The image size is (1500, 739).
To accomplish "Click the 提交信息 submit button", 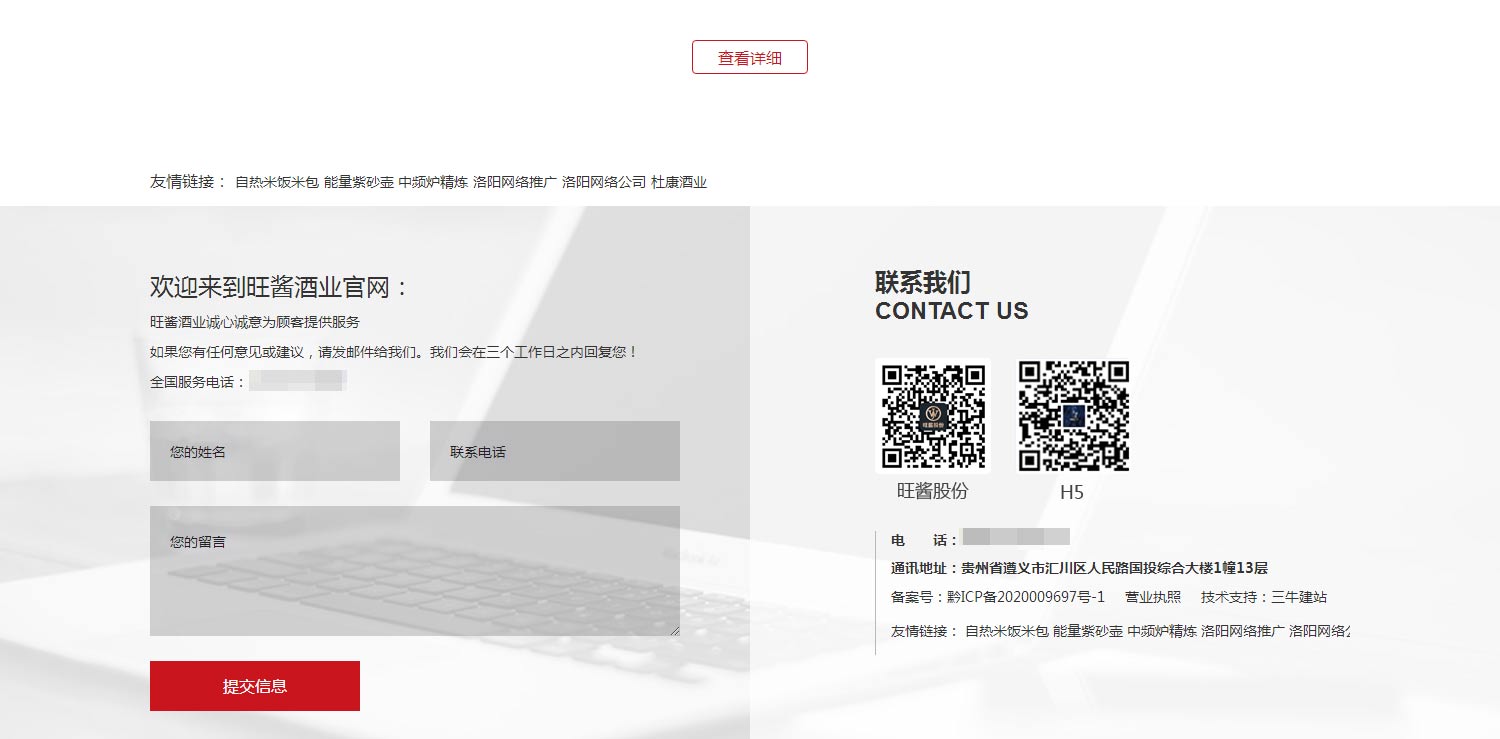I will (255, 685).
